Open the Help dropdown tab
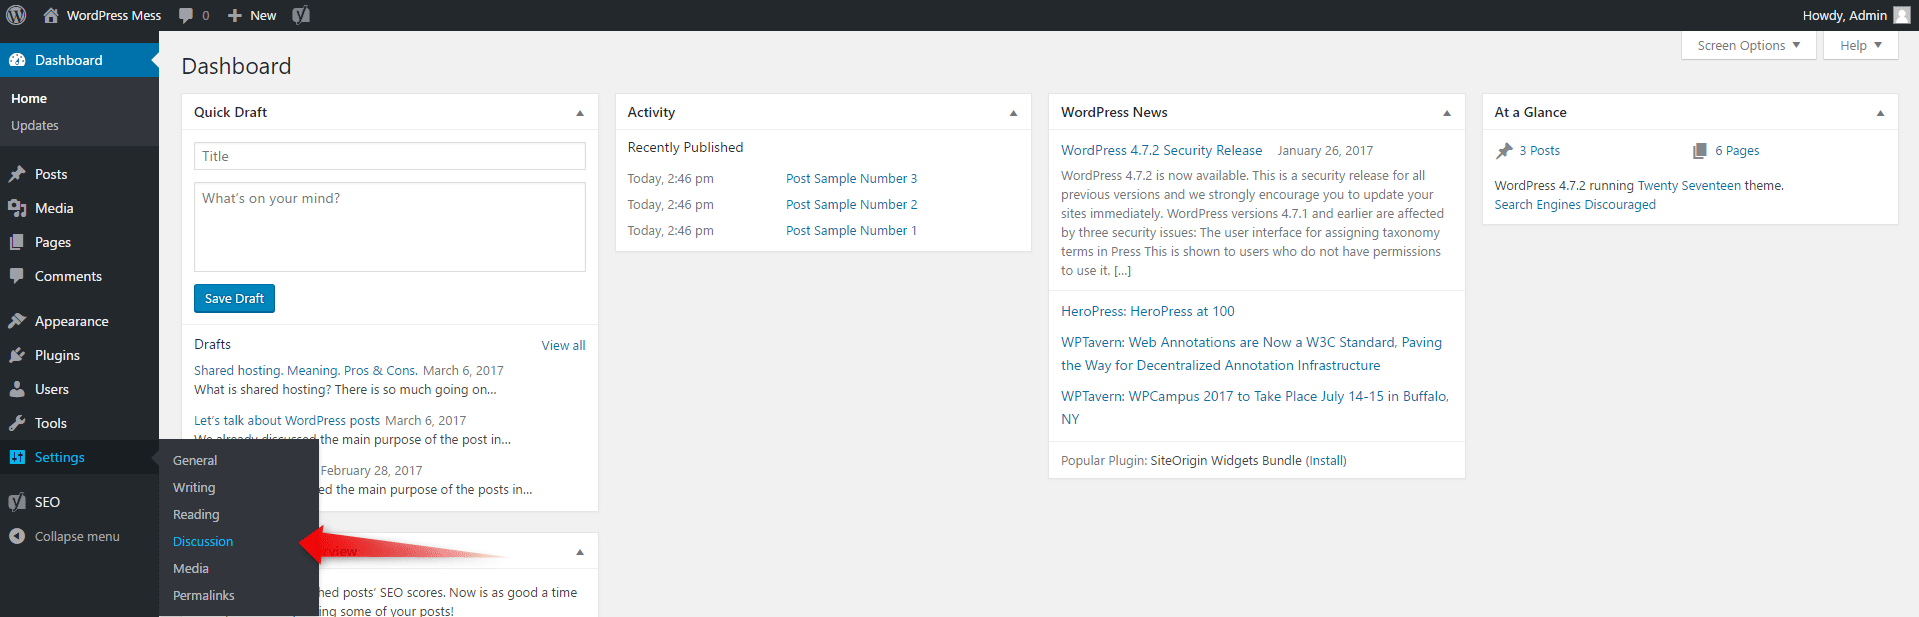Image resolution: width=1919 pixels, height=617 pixels. point(1860,45)
